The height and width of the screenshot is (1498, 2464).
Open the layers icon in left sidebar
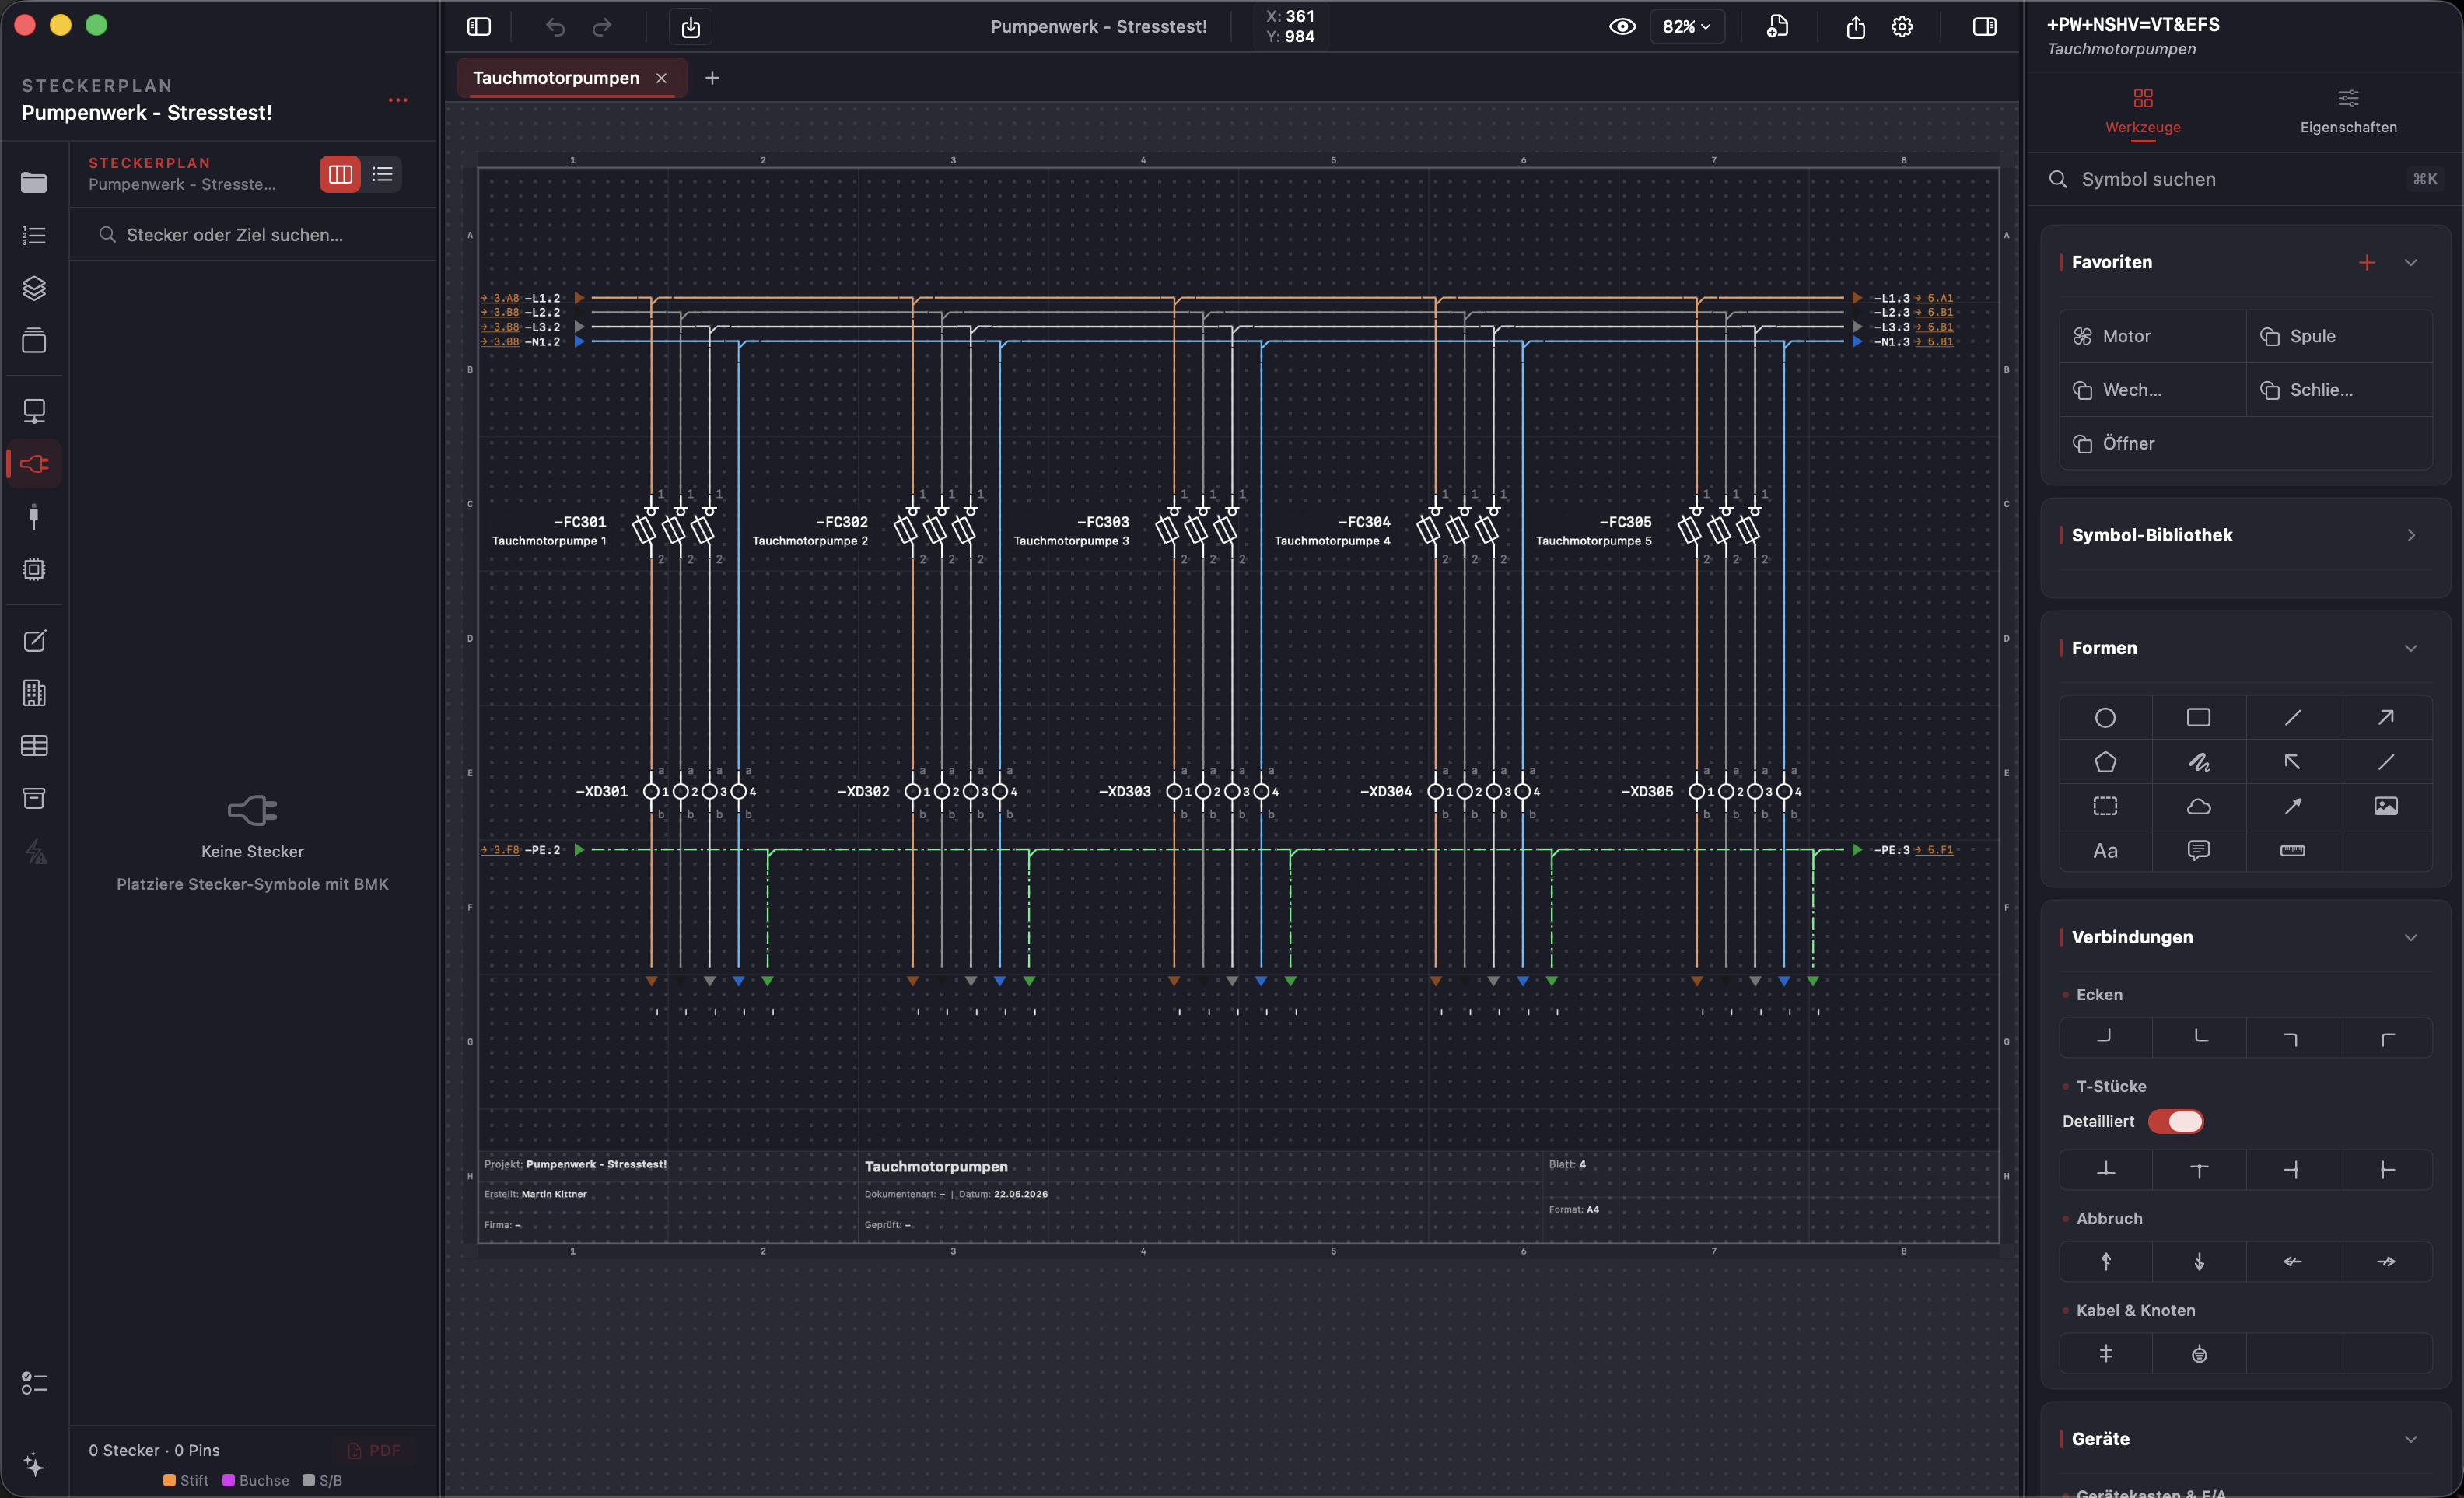[x=34, y=288]
